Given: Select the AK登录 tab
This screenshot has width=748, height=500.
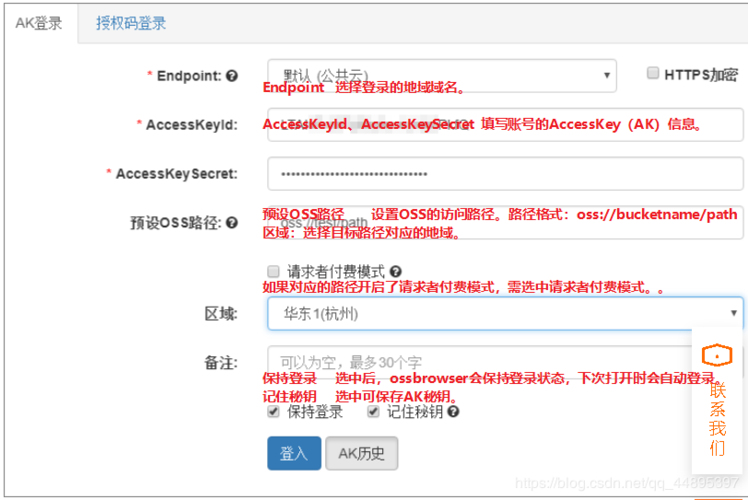Looking at the screenshot, I should tap(39, 23).
